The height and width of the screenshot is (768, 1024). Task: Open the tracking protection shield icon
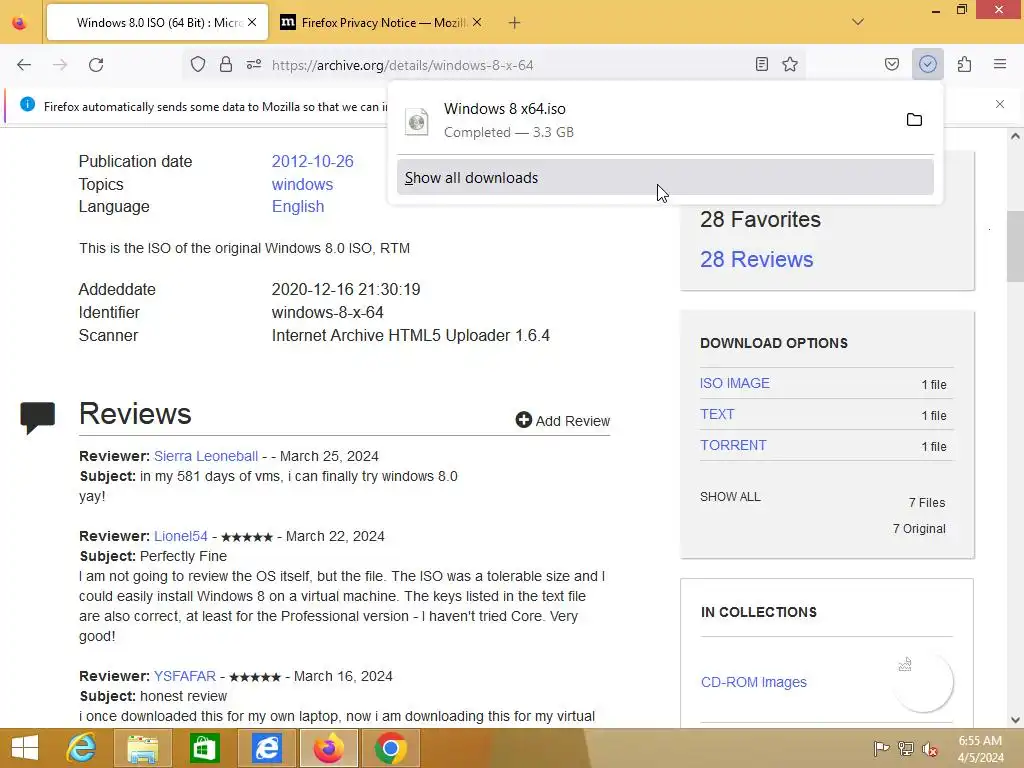198,64
